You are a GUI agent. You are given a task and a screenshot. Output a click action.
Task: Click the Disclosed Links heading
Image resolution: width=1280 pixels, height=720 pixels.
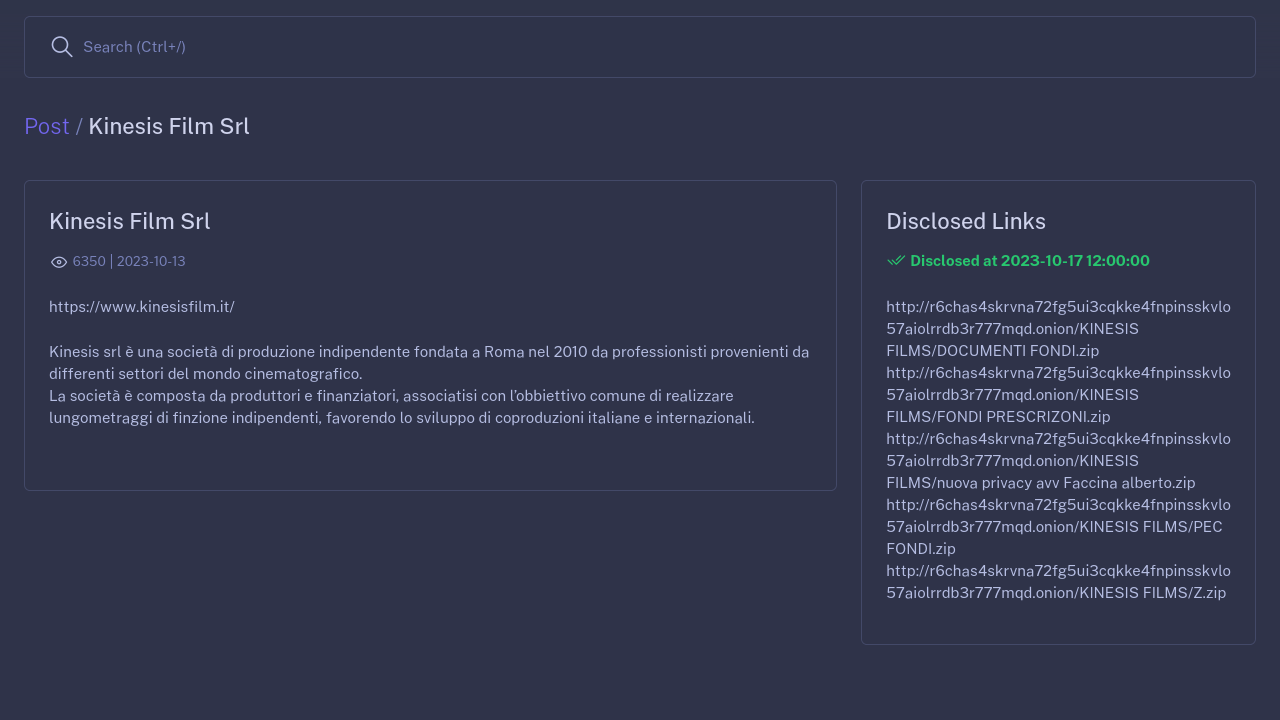(966, 221)
